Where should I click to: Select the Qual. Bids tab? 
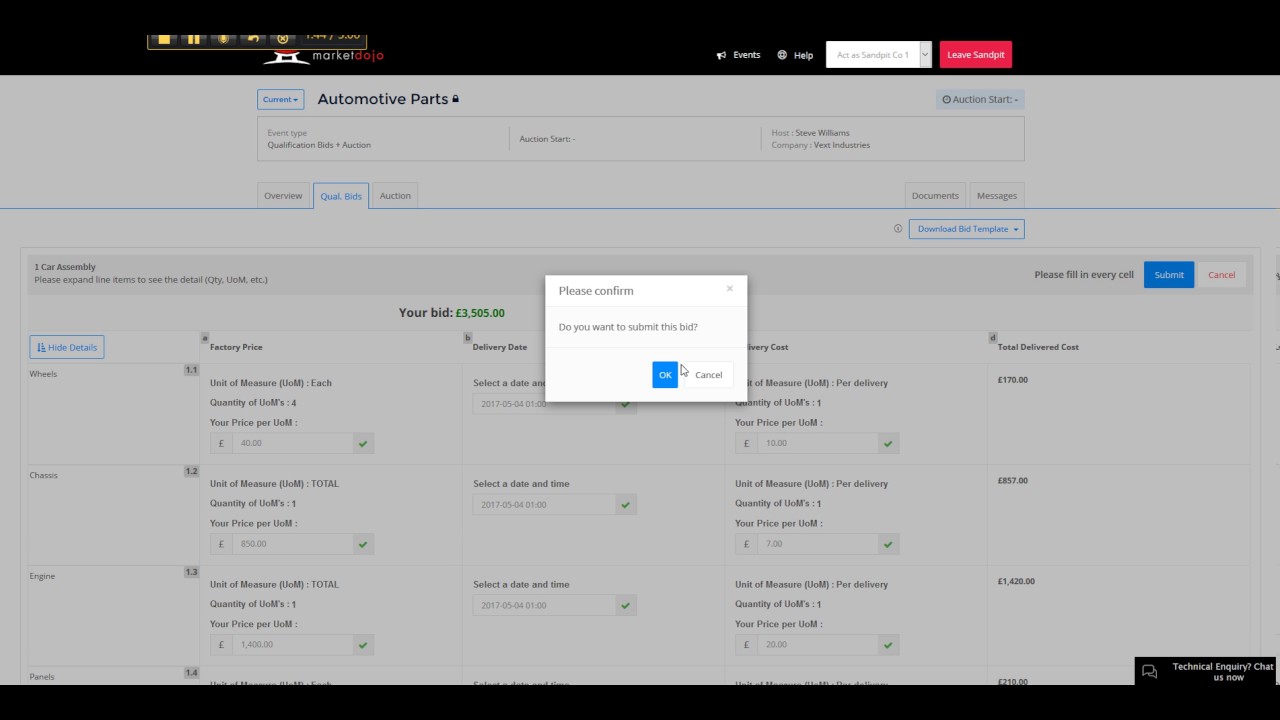[x=341, y=196]
